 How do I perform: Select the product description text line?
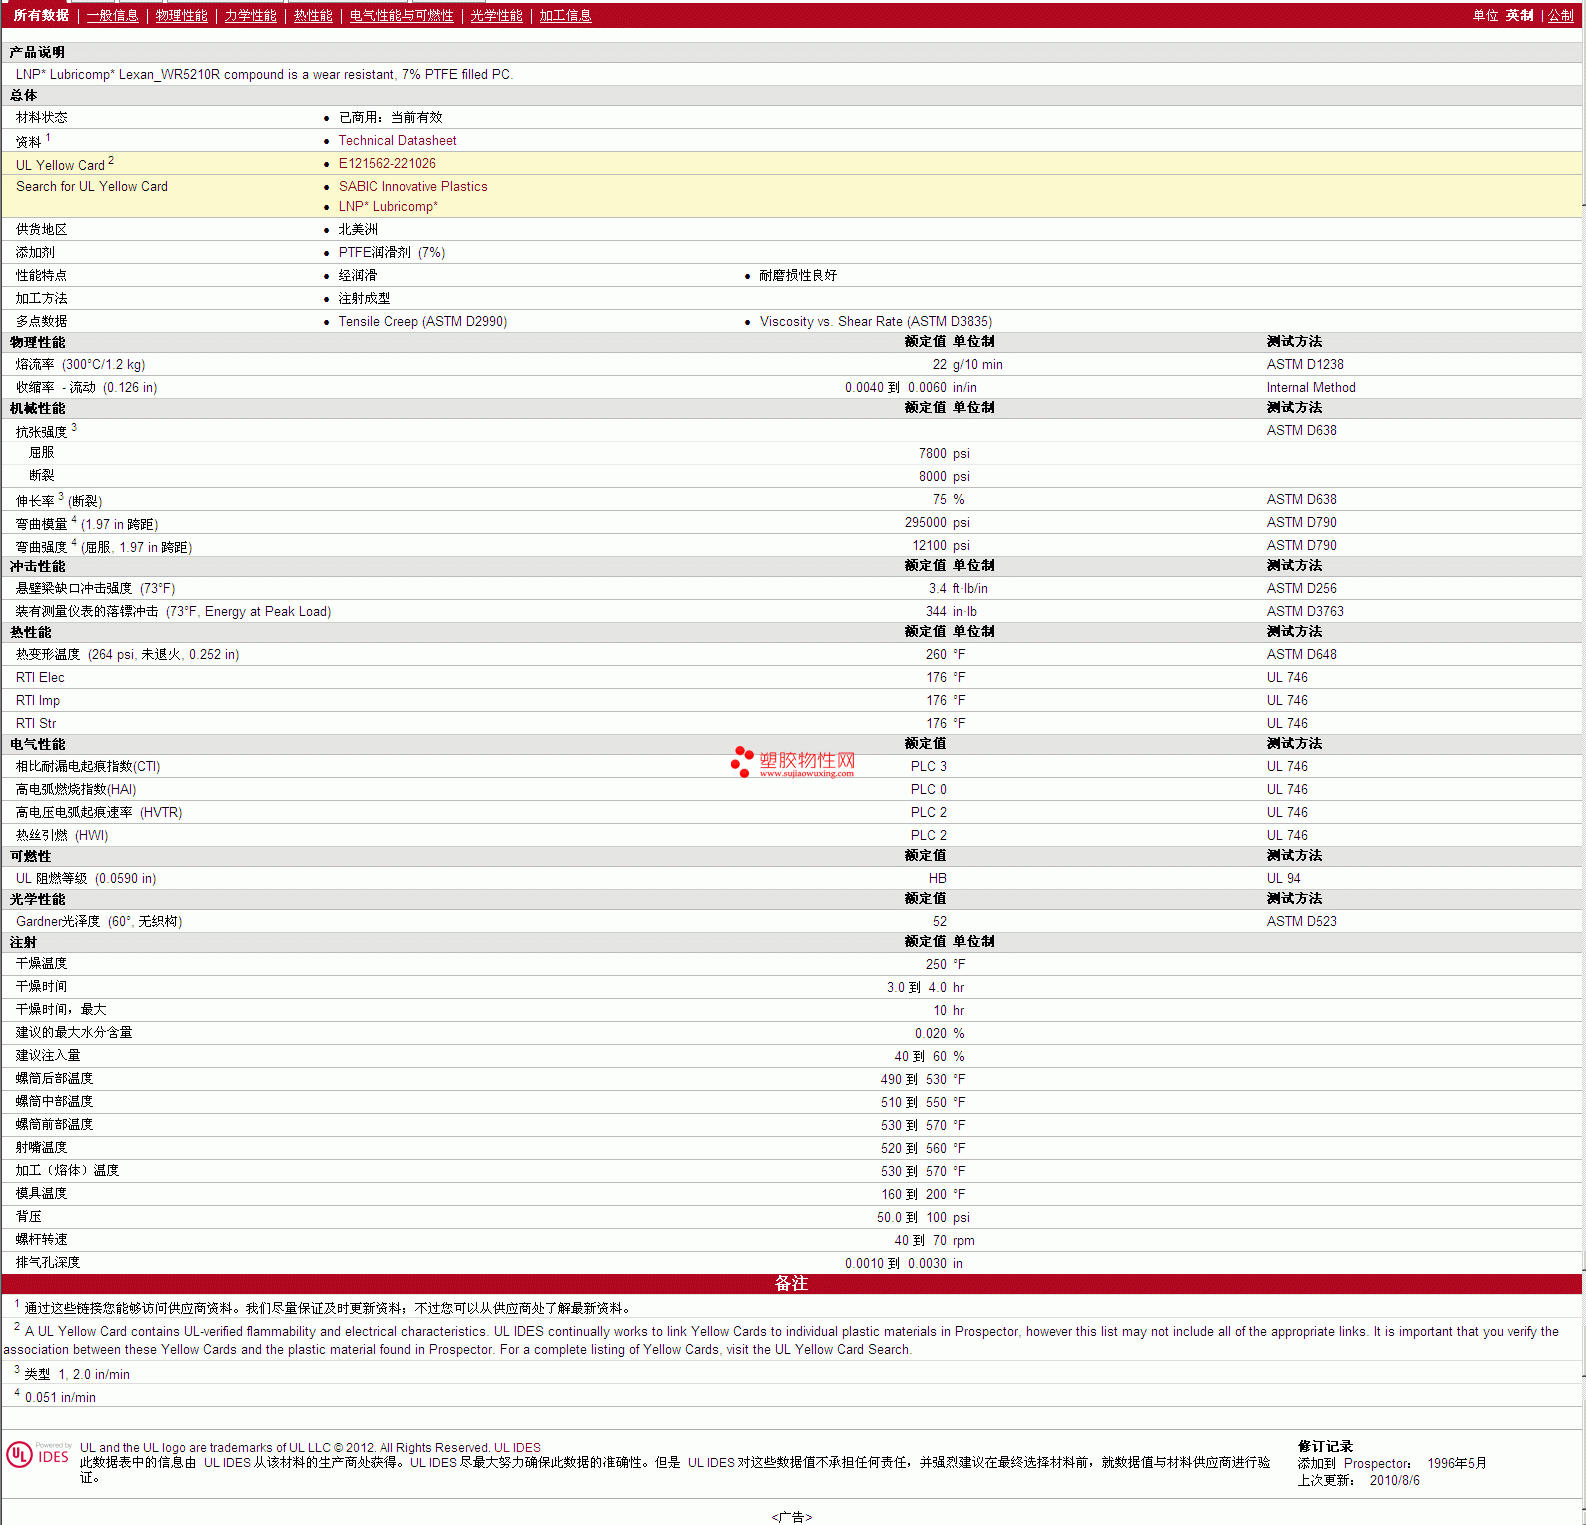(265, 75)
